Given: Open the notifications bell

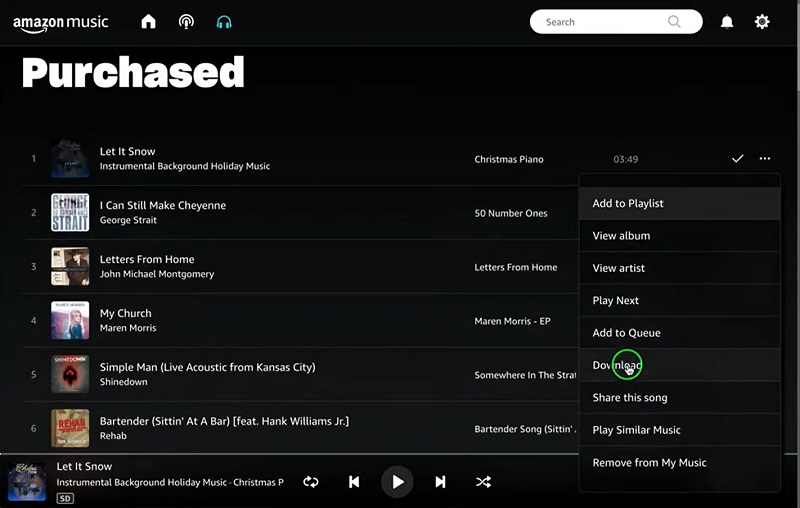Looking at the screenshot, I should coord(727,22).
